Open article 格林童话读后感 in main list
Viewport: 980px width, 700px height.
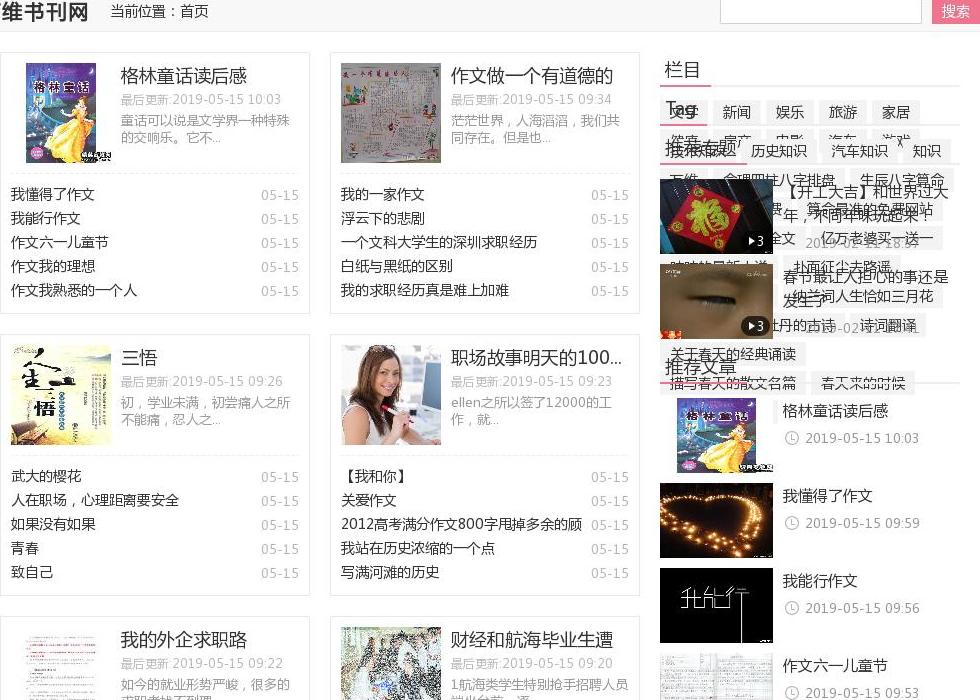pyautogui.click(x=184, y=76)
